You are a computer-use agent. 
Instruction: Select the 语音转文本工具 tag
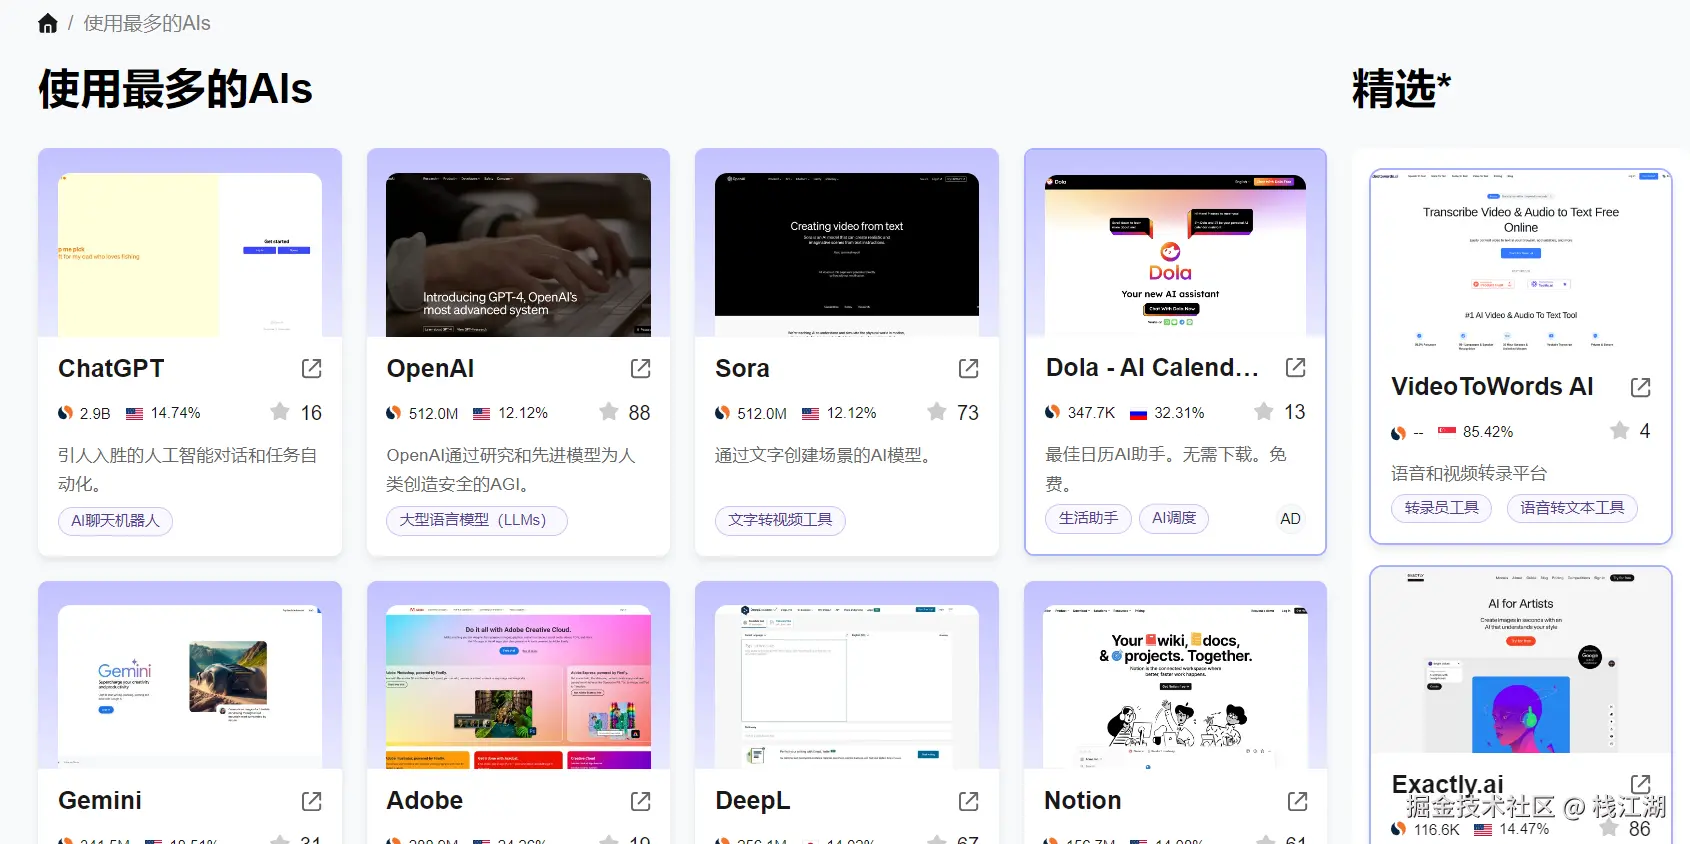(x=1572, y=508)
